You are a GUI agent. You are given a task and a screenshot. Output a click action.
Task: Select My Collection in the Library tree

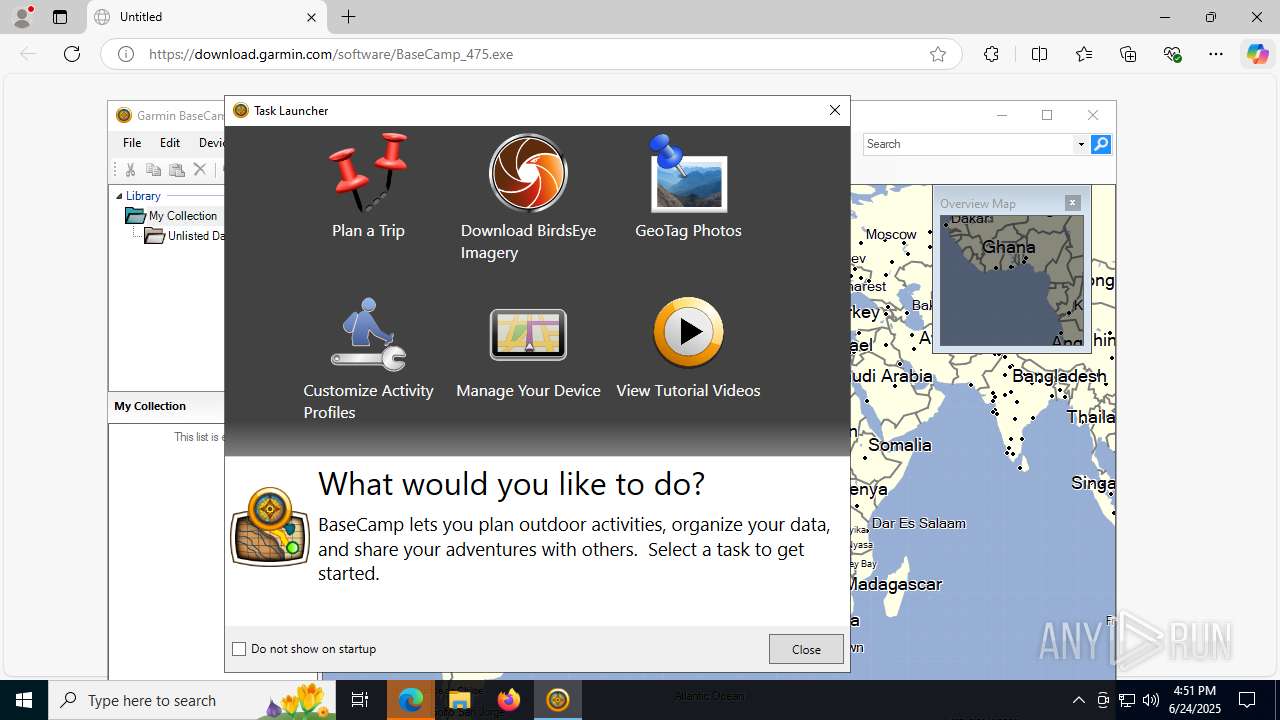pyautogui.click(x=182, y=216)
